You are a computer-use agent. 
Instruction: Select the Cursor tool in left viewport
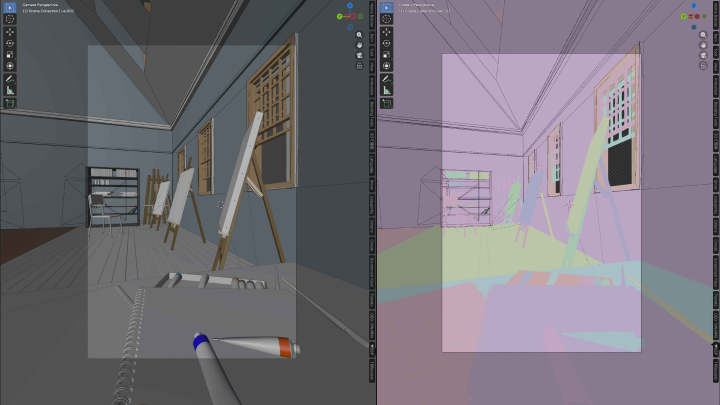click(x=10, y=19)
